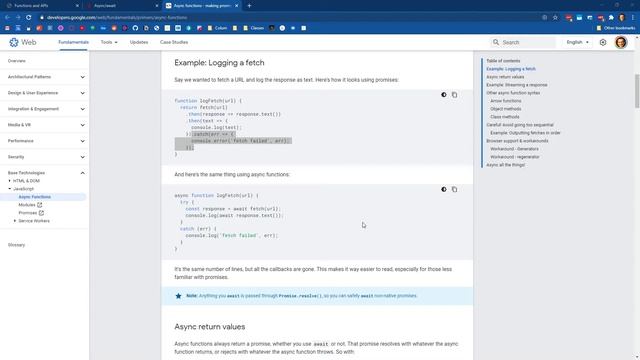The width and height of the screenshot is (640, 360).
Task: Click non-native promises link in Note
Action: [x=396, y=296]
